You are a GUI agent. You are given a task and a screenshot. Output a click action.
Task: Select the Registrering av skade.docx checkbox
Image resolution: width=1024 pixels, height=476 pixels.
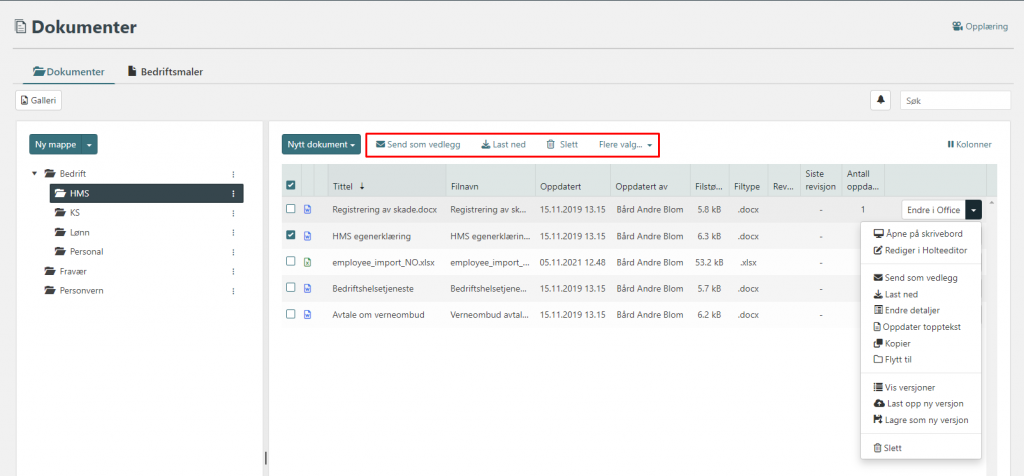click(291, 209)
